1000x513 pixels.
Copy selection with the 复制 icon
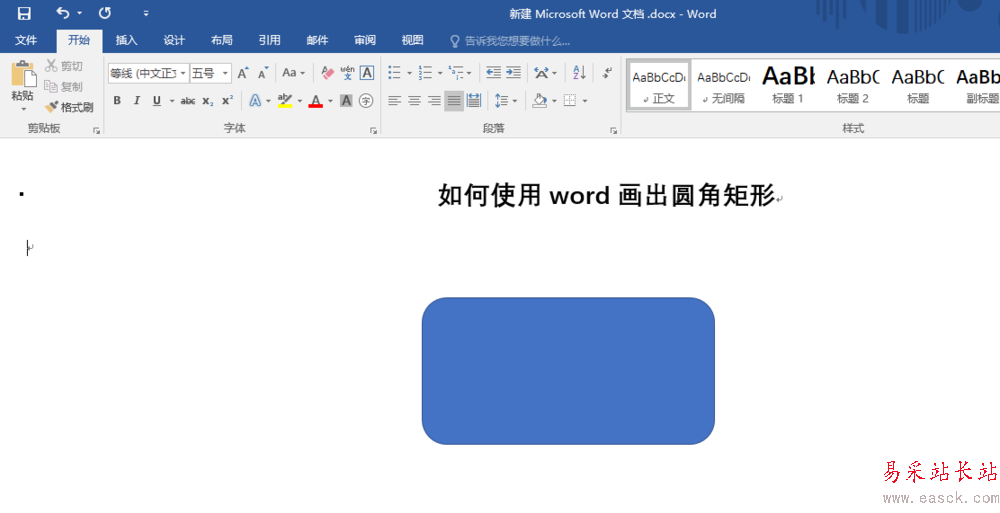point(51,86)
